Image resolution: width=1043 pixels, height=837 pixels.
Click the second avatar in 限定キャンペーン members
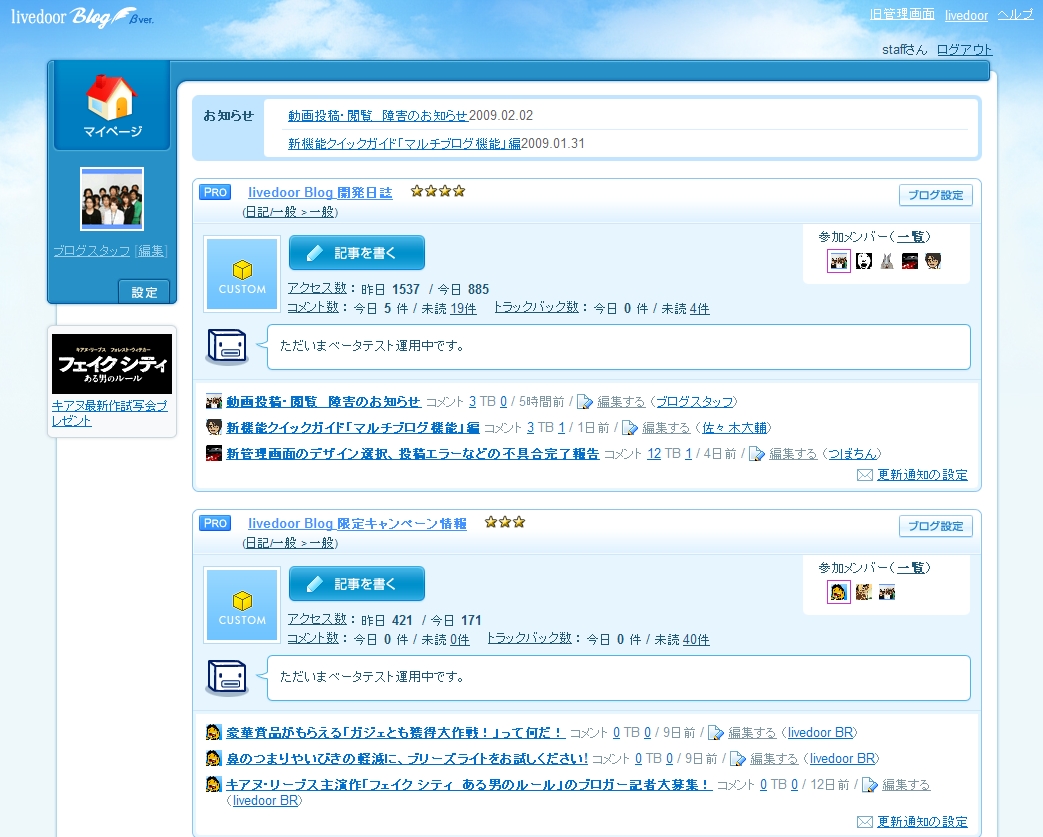point(863,591)
